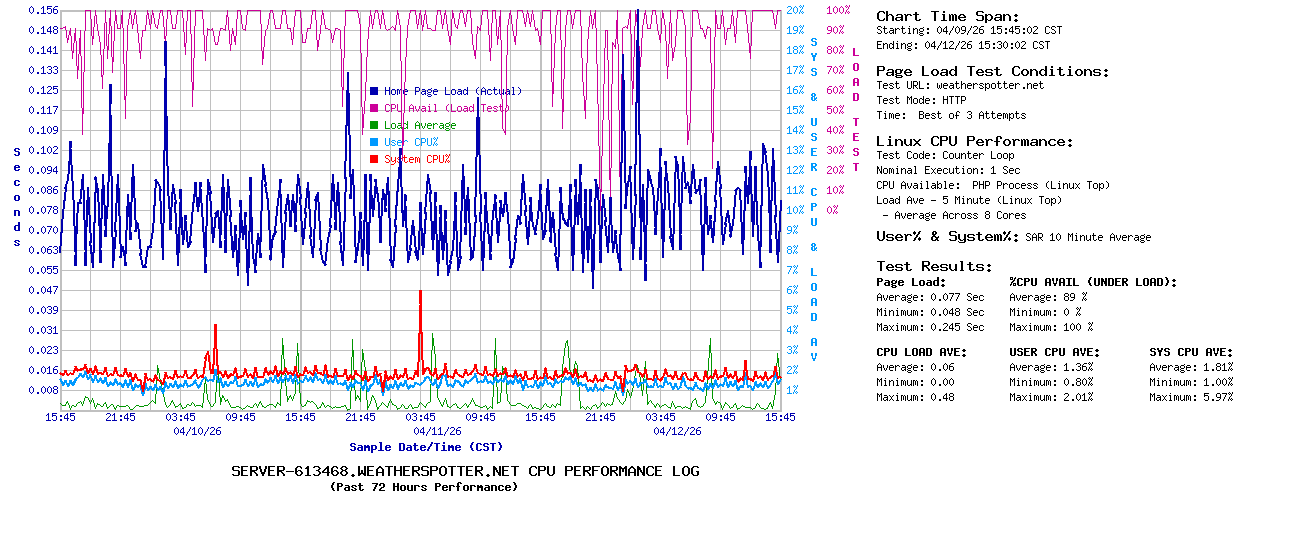This screenshot has width=1300, height=550.
Task: Click the 0.156 value on the Seconds axis
Action: [x=43, y=10]
